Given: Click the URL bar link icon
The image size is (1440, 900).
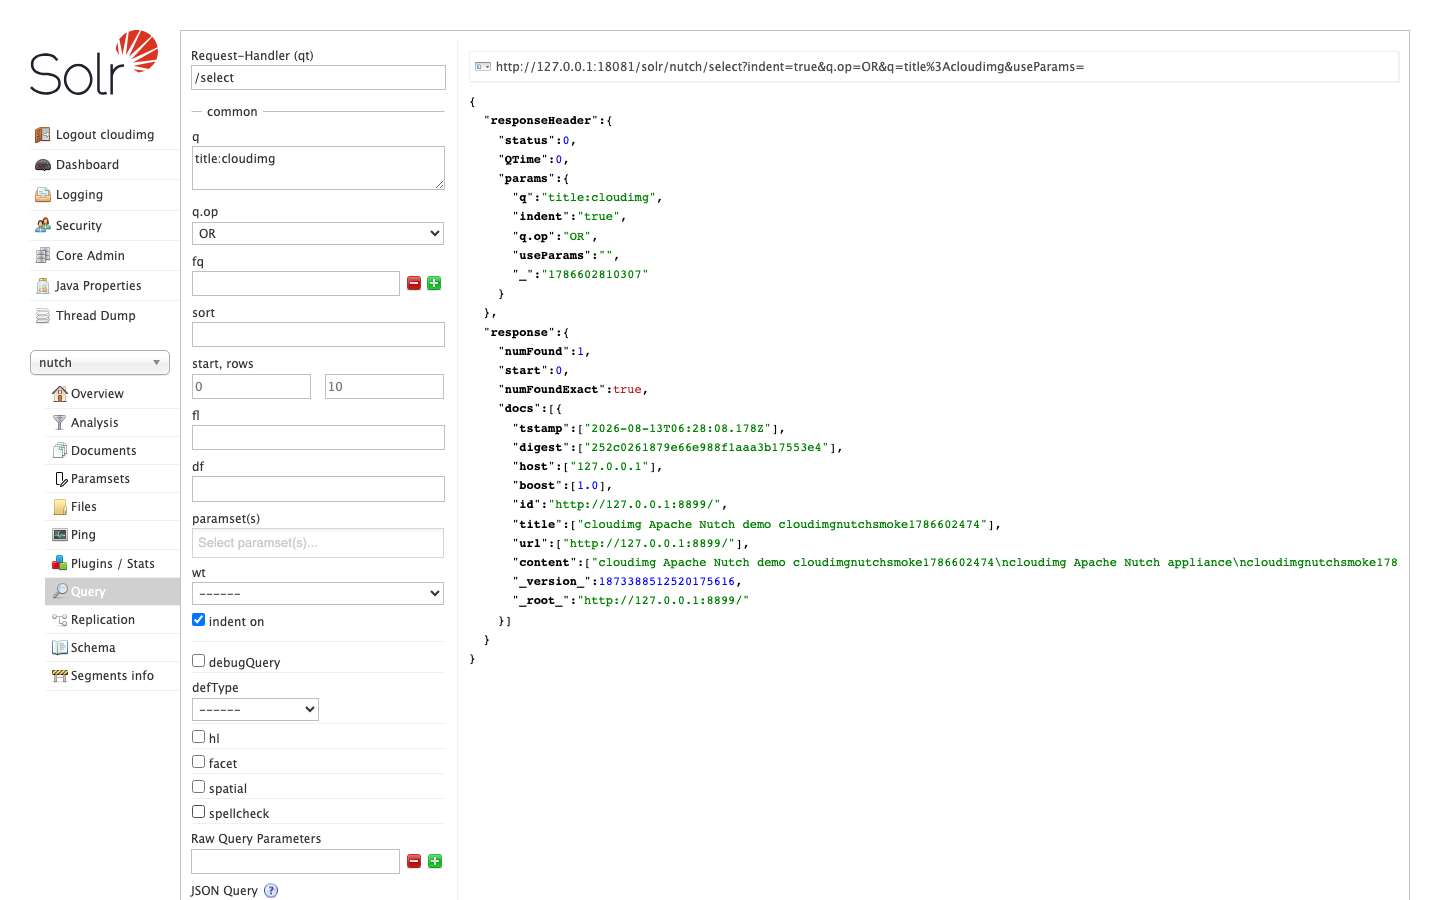Looking at the screenshot, I should point(483,67).
